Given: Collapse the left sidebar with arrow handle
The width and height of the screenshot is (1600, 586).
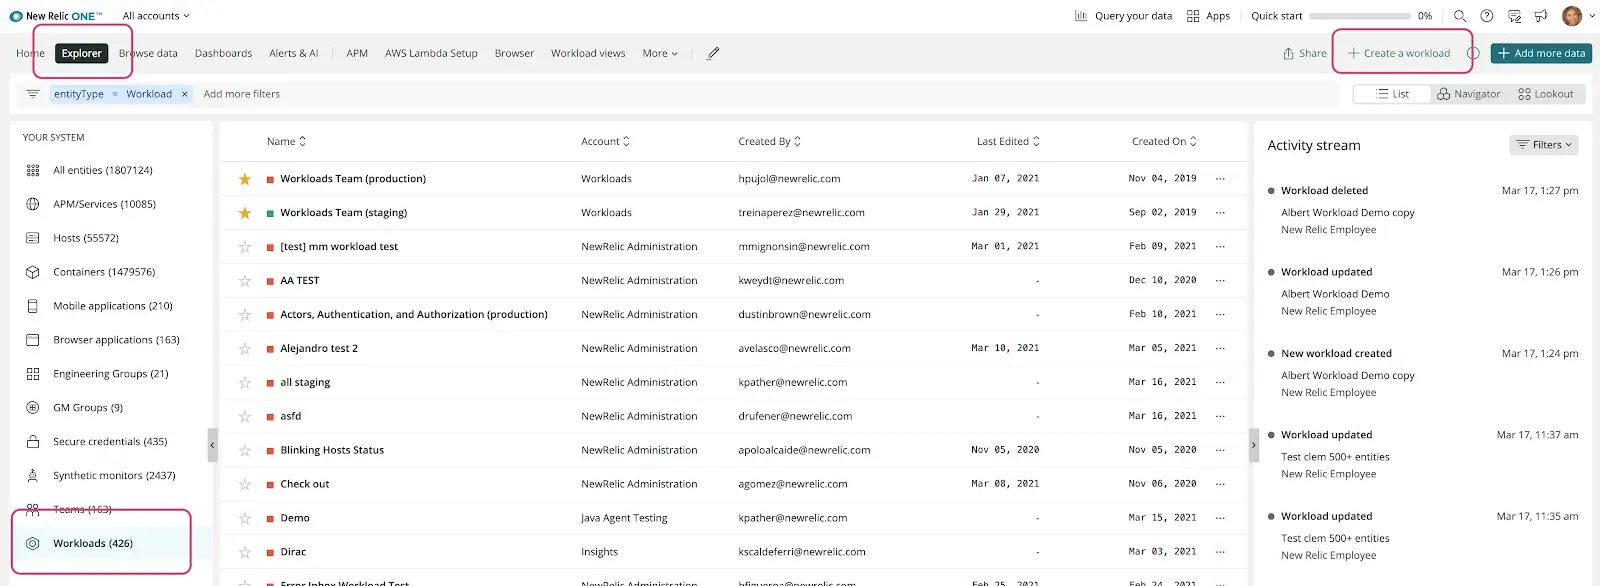Looking at the screenshot, I should [212, 445].
